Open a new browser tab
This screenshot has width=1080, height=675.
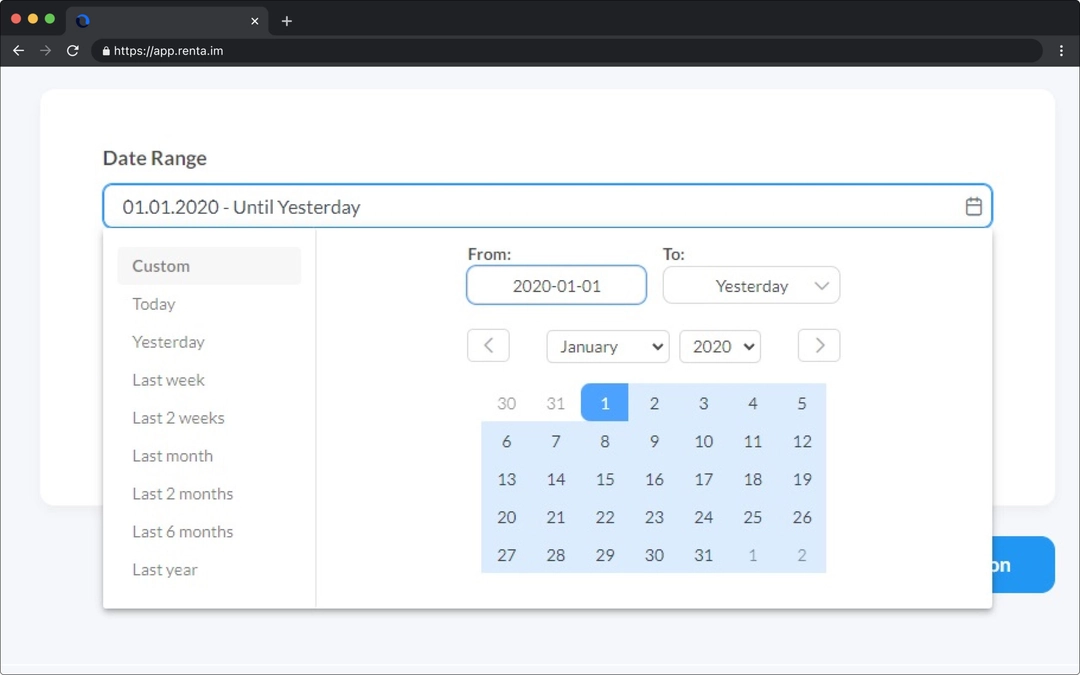click(287, 21)
